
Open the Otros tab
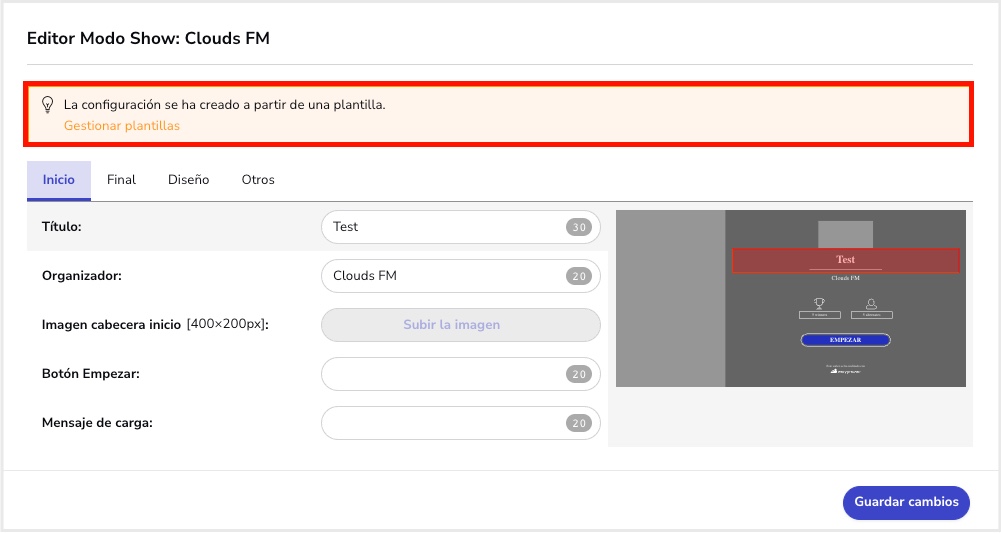[x=258, y=180]
